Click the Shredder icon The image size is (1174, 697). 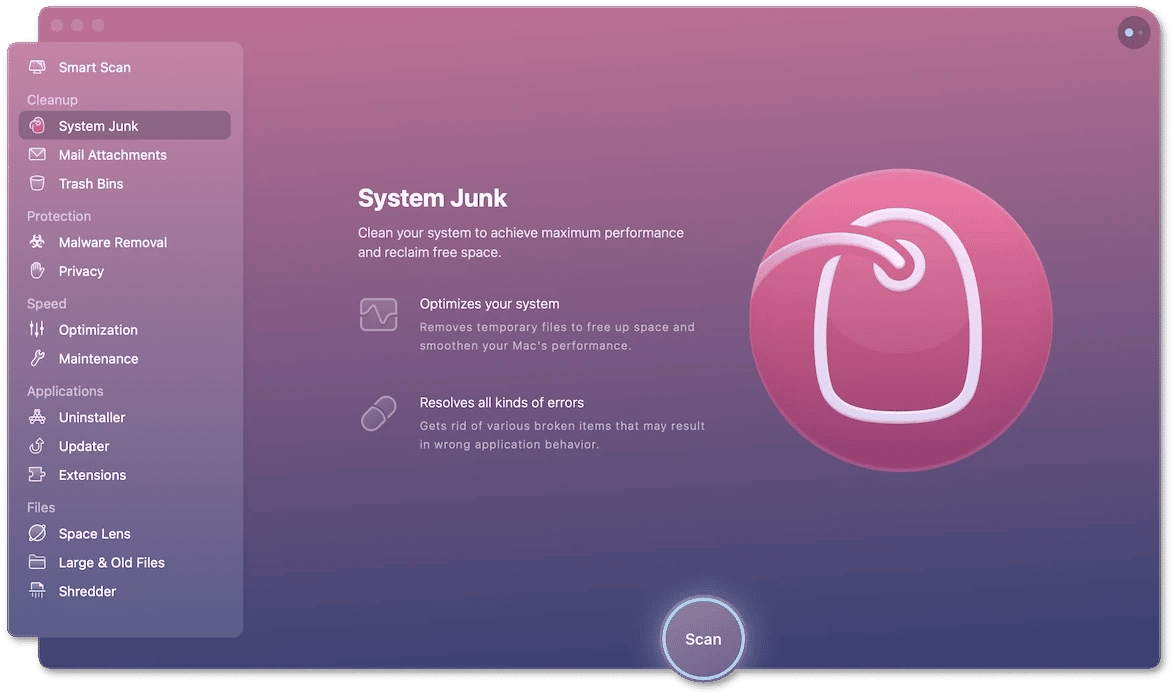[x=37, y=590]
